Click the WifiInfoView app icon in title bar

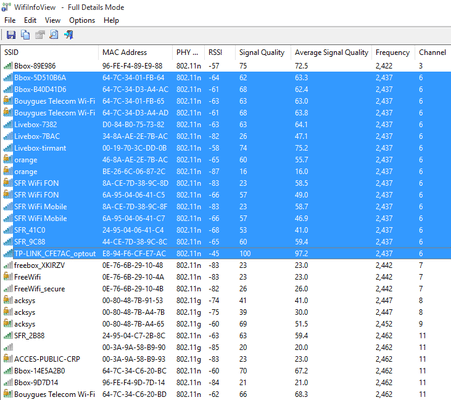(x=6, y=7)
